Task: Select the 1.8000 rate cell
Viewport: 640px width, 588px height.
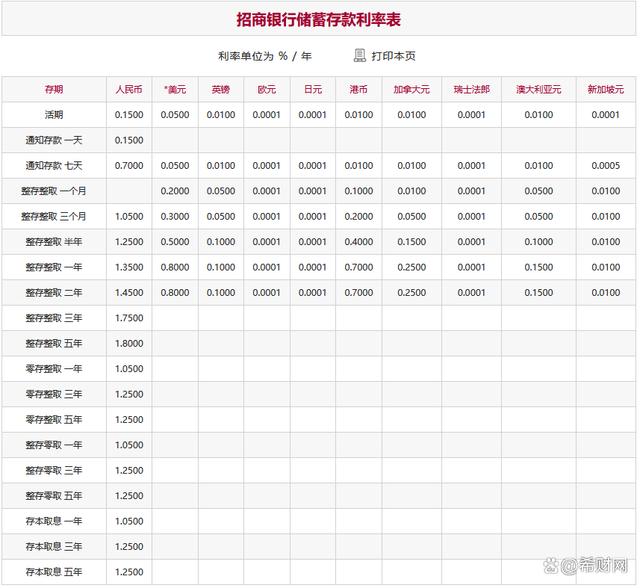Action: coord(129,343)
